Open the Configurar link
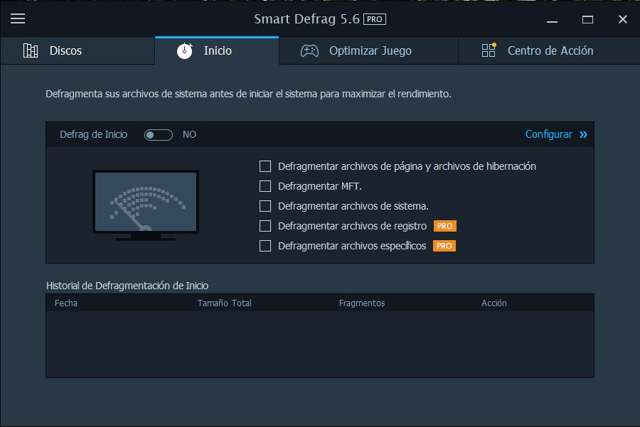This screenshot has height=427, width=640. point(549,134)
